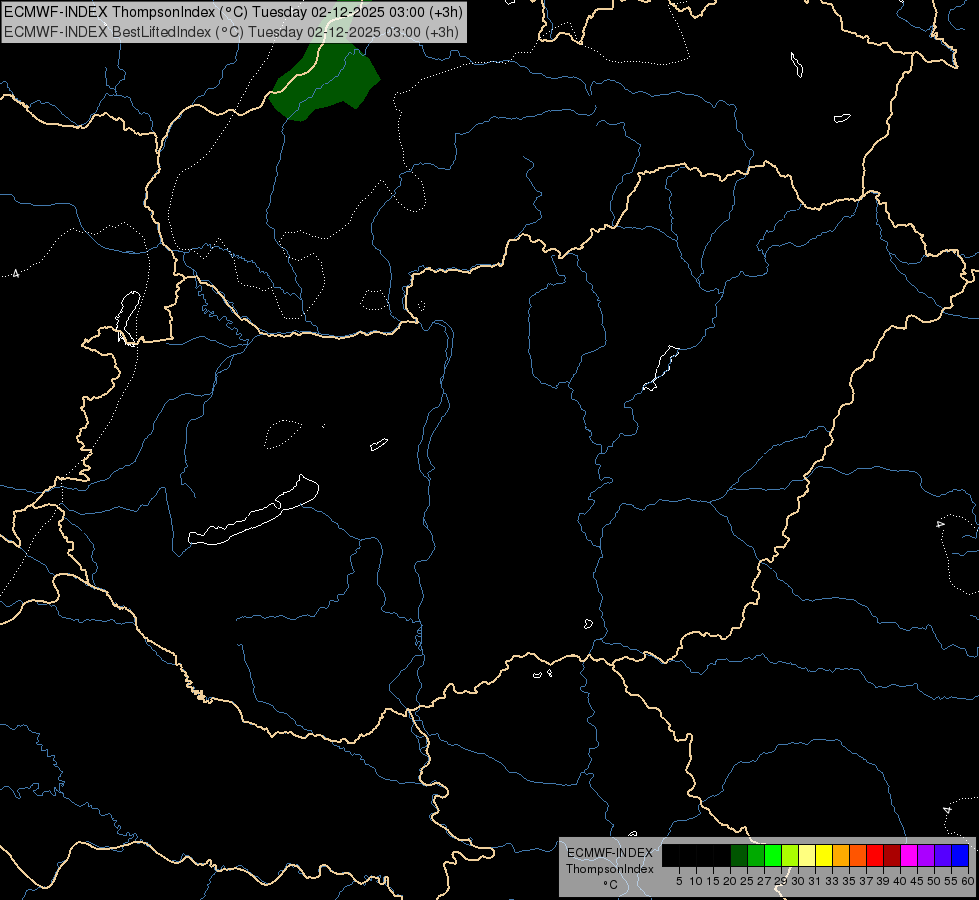Click the legend tick value '35'

[x=849, y=881]
